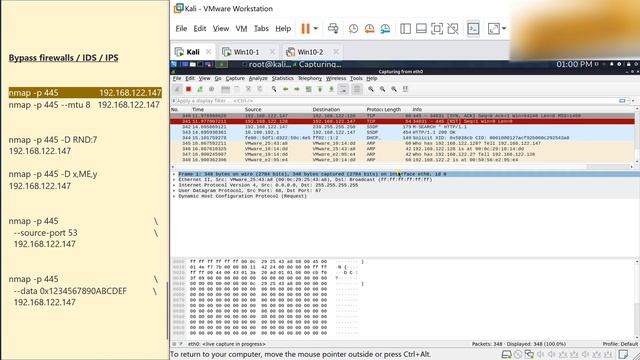Click the go to specified packet icon
The image size is (640, 360).
point(308,89)
